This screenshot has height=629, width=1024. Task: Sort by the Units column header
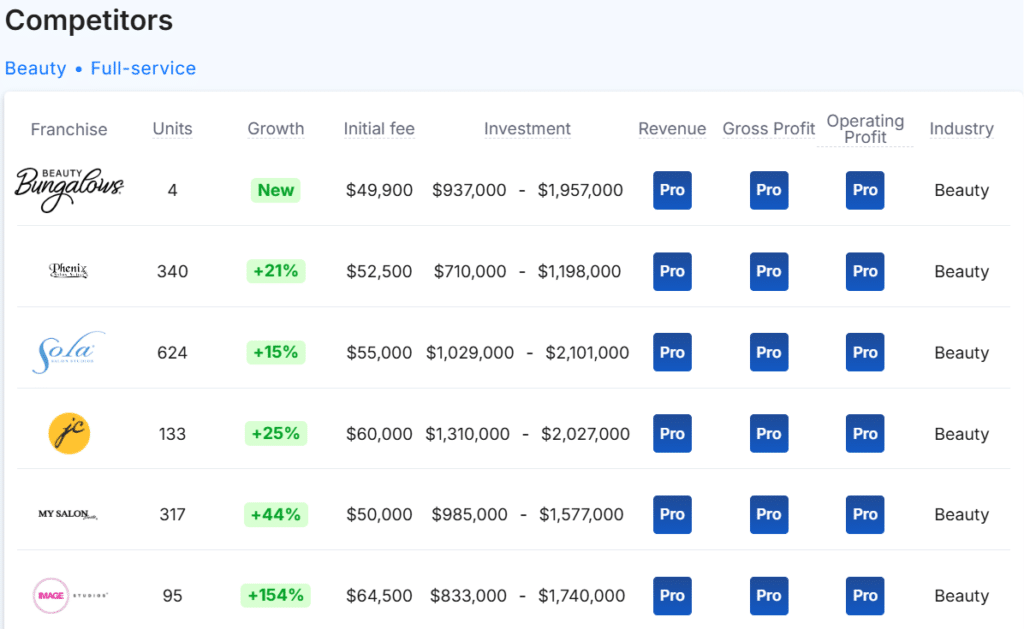(172, 129)
